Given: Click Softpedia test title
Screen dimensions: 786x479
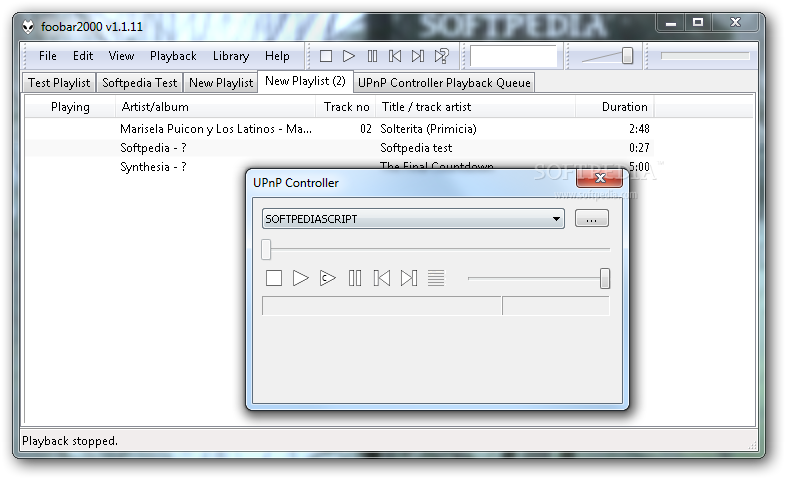Looking at the screenshot, I should [416, 148].
